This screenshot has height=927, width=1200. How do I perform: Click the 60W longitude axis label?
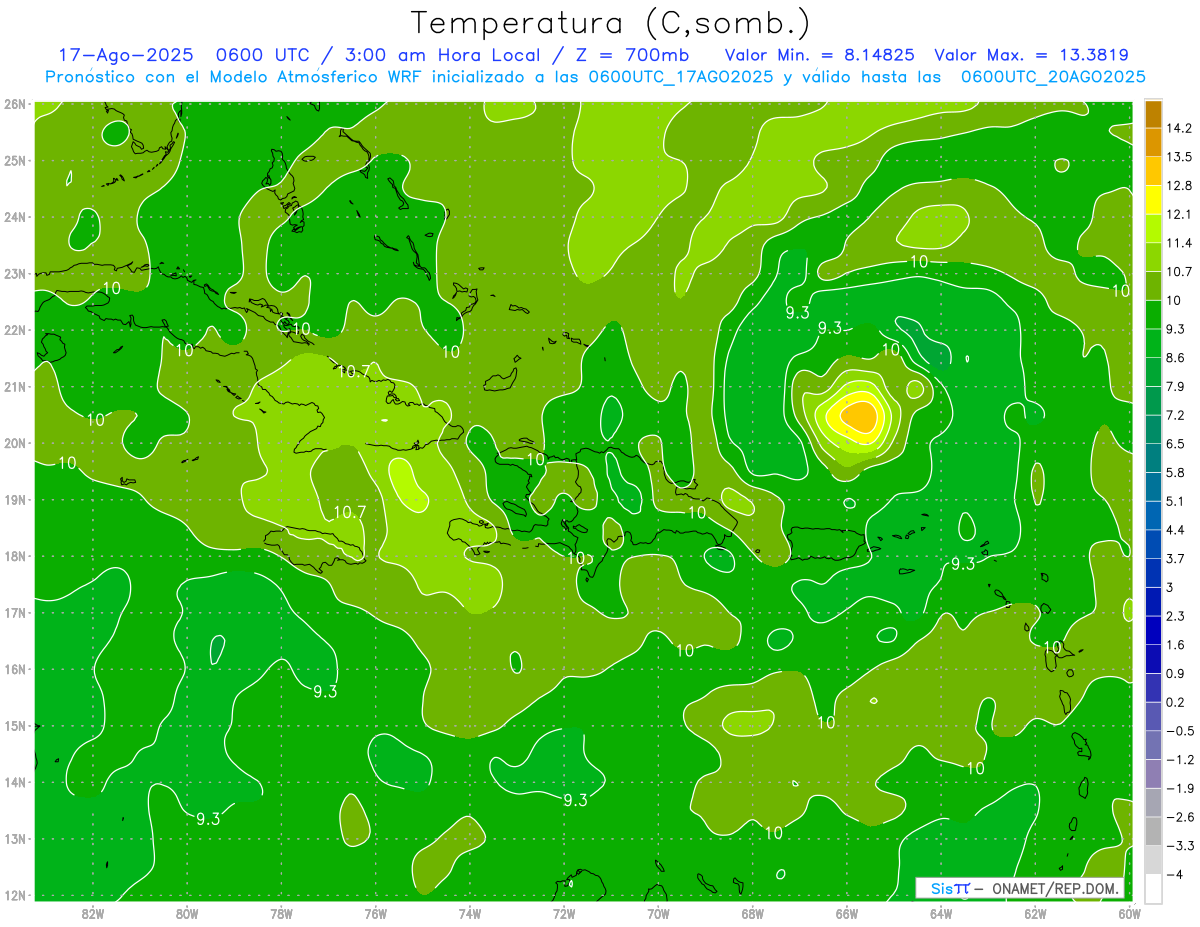click(x=1130, y=914)
